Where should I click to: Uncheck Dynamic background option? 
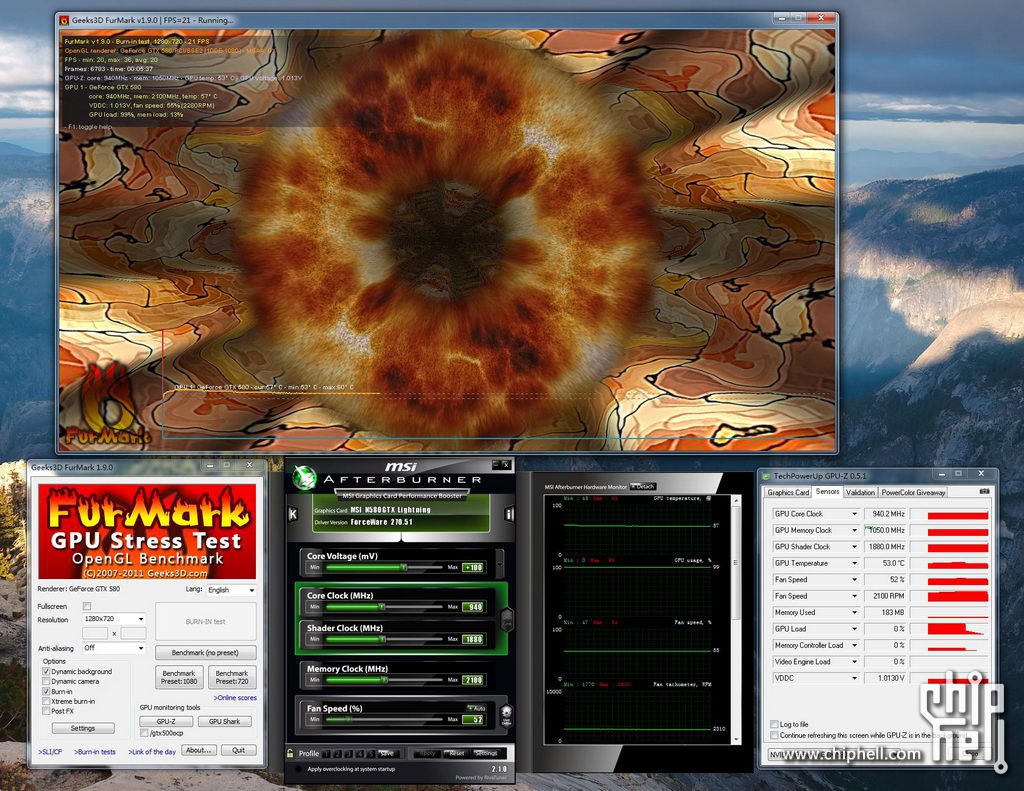point(46,671)
